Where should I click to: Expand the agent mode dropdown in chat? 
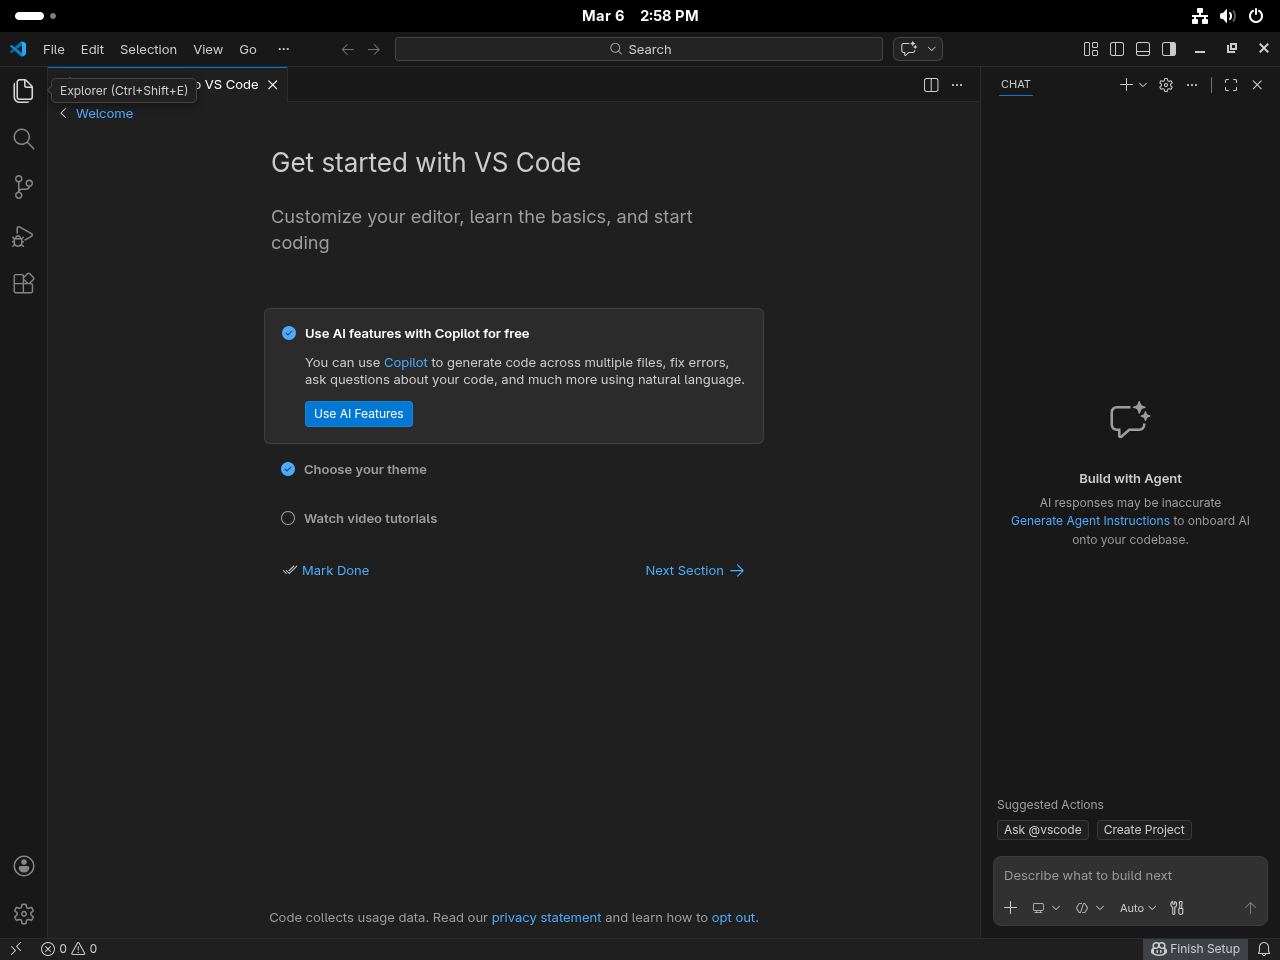[x=1090, y=908]
